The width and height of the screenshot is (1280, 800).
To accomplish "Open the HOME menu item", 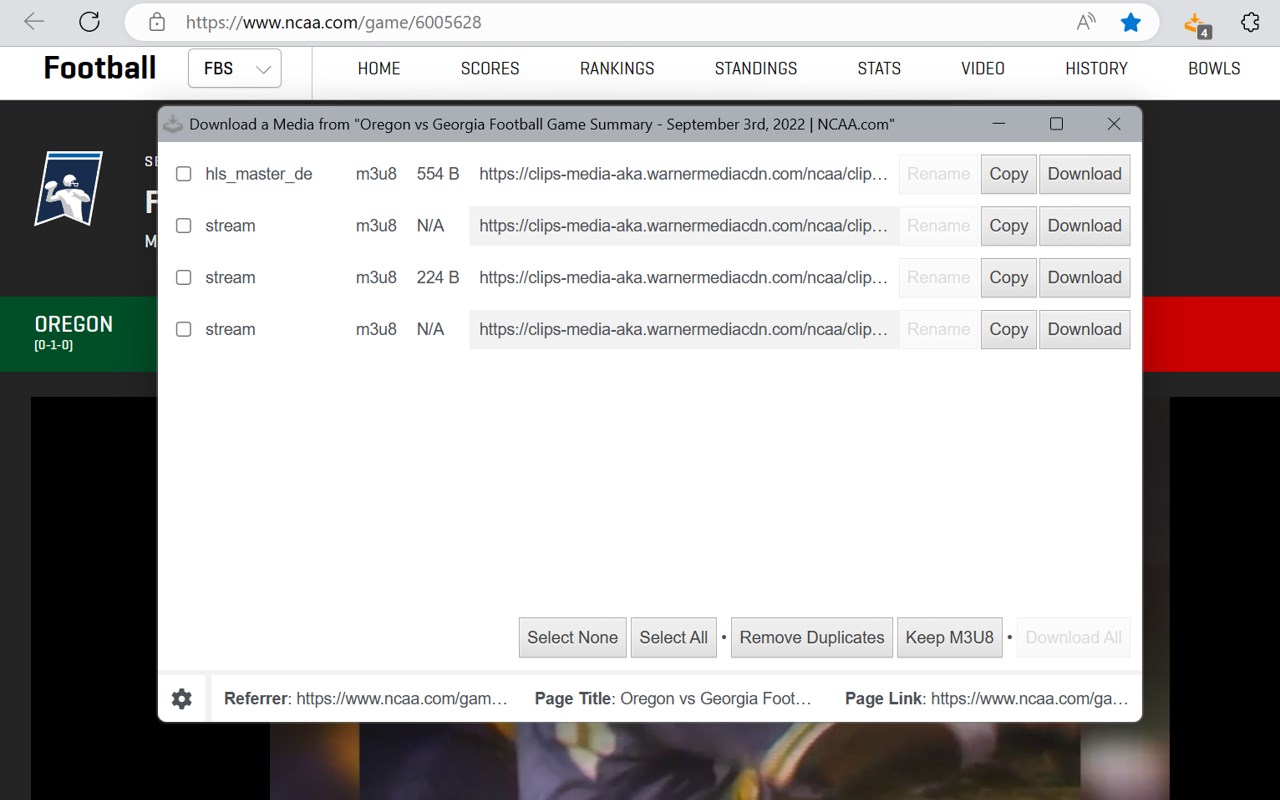I will click(379, 68).
